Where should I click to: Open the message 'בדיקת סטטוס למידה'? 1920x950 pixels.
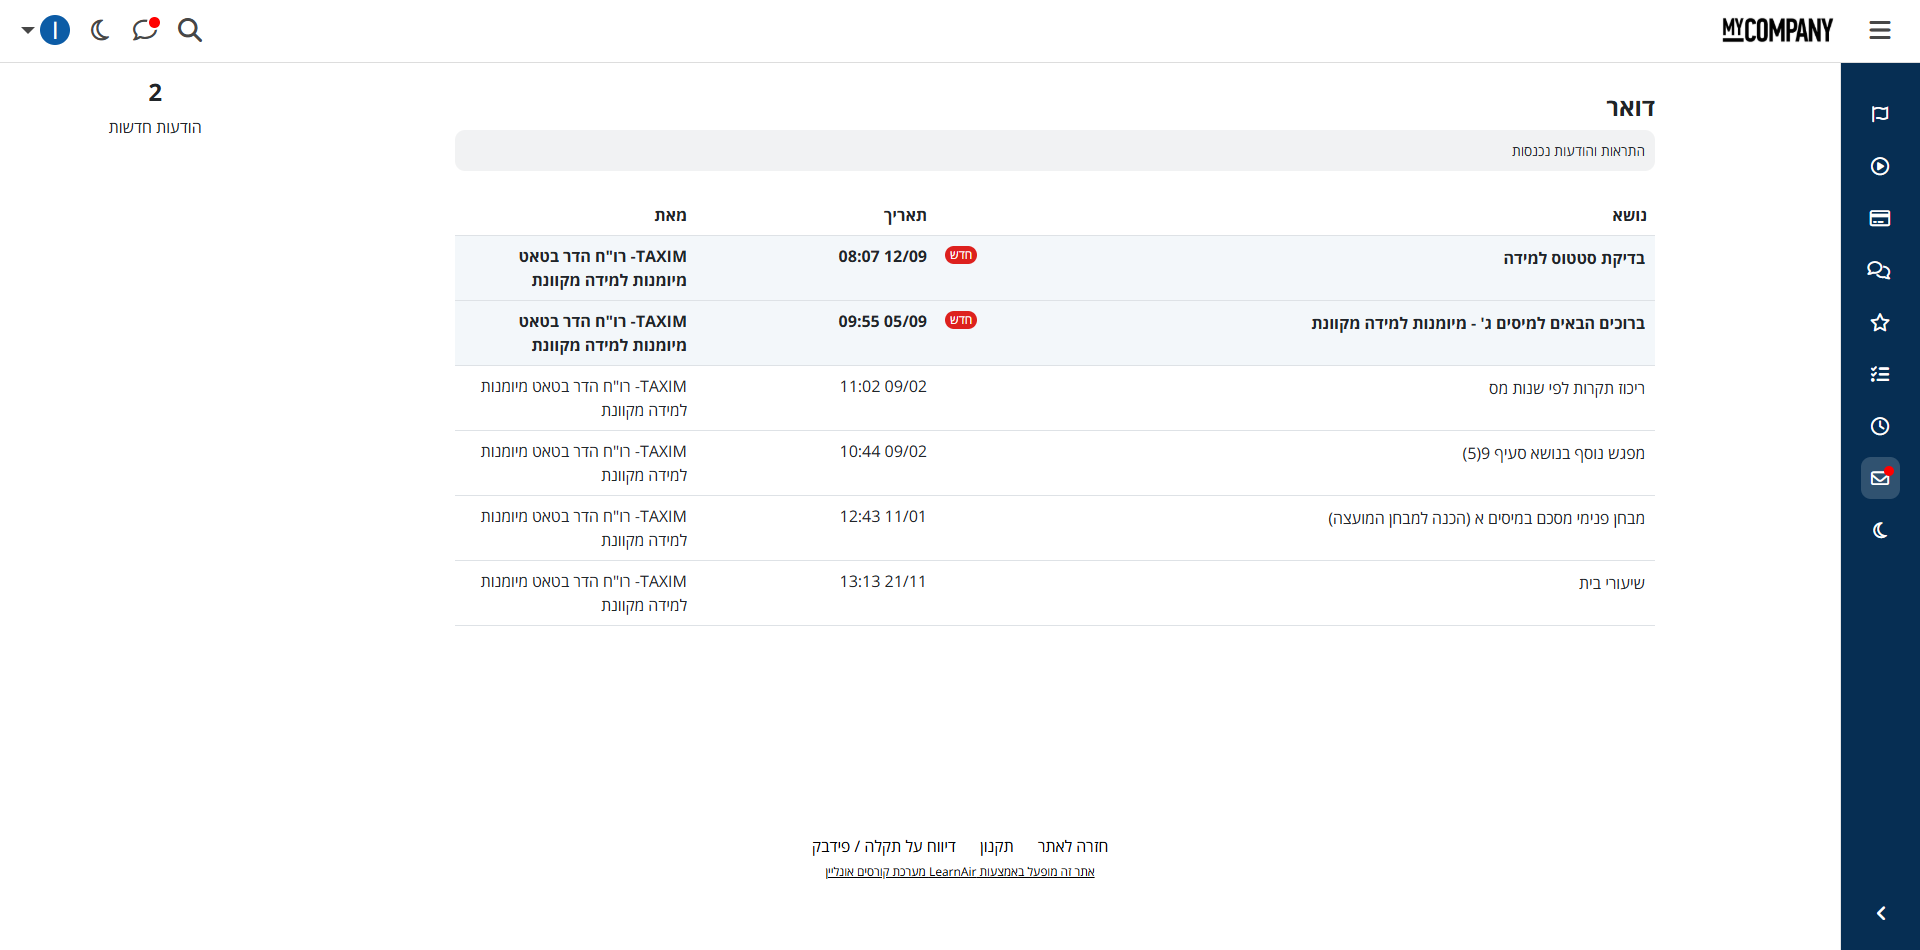point(1573,258)
